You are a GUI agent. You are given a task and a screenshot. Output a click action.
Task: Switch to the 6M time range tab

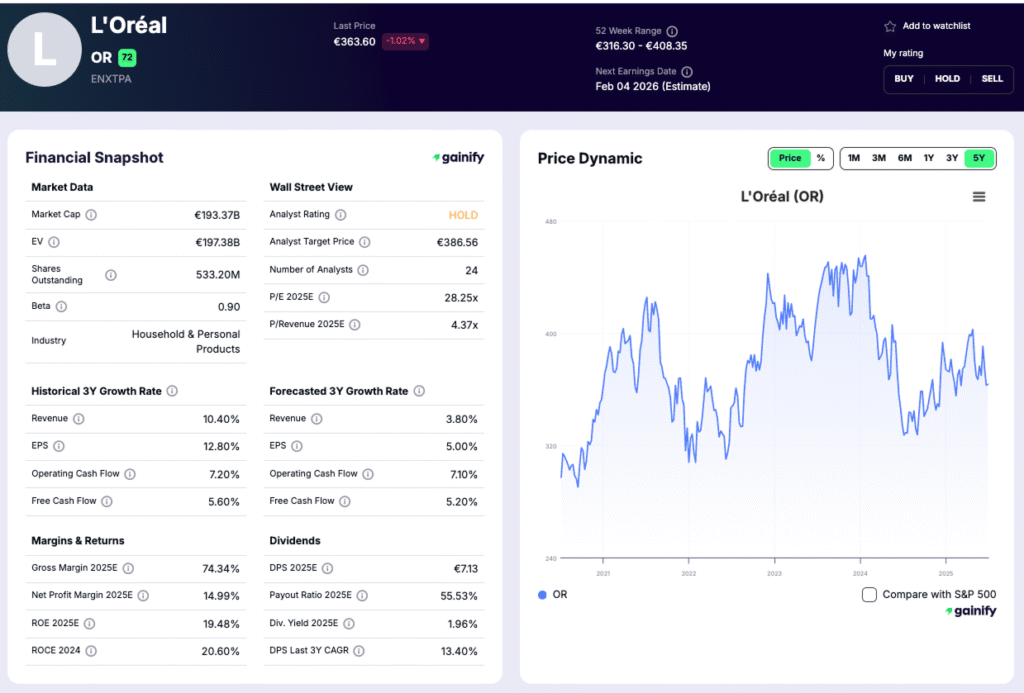click(904, 158)
